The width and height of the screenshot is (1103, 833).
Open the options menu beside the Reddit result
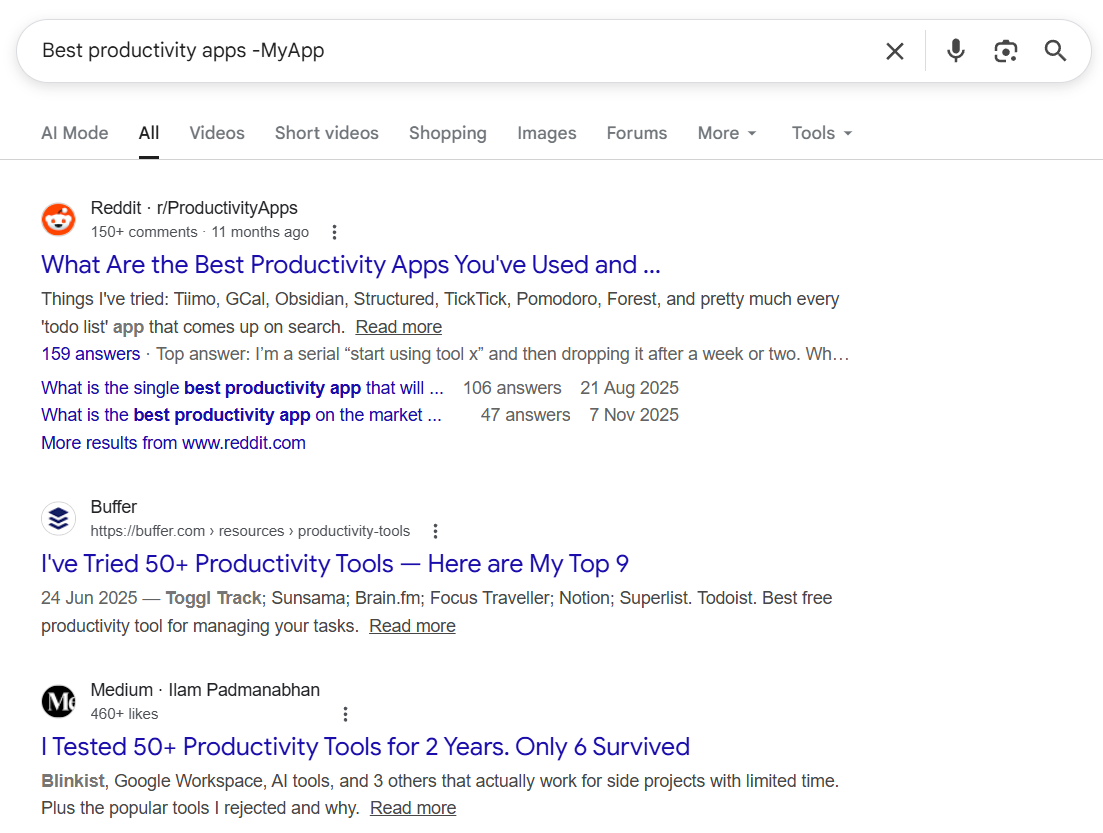pyautogui.click(x=334, y=231)
